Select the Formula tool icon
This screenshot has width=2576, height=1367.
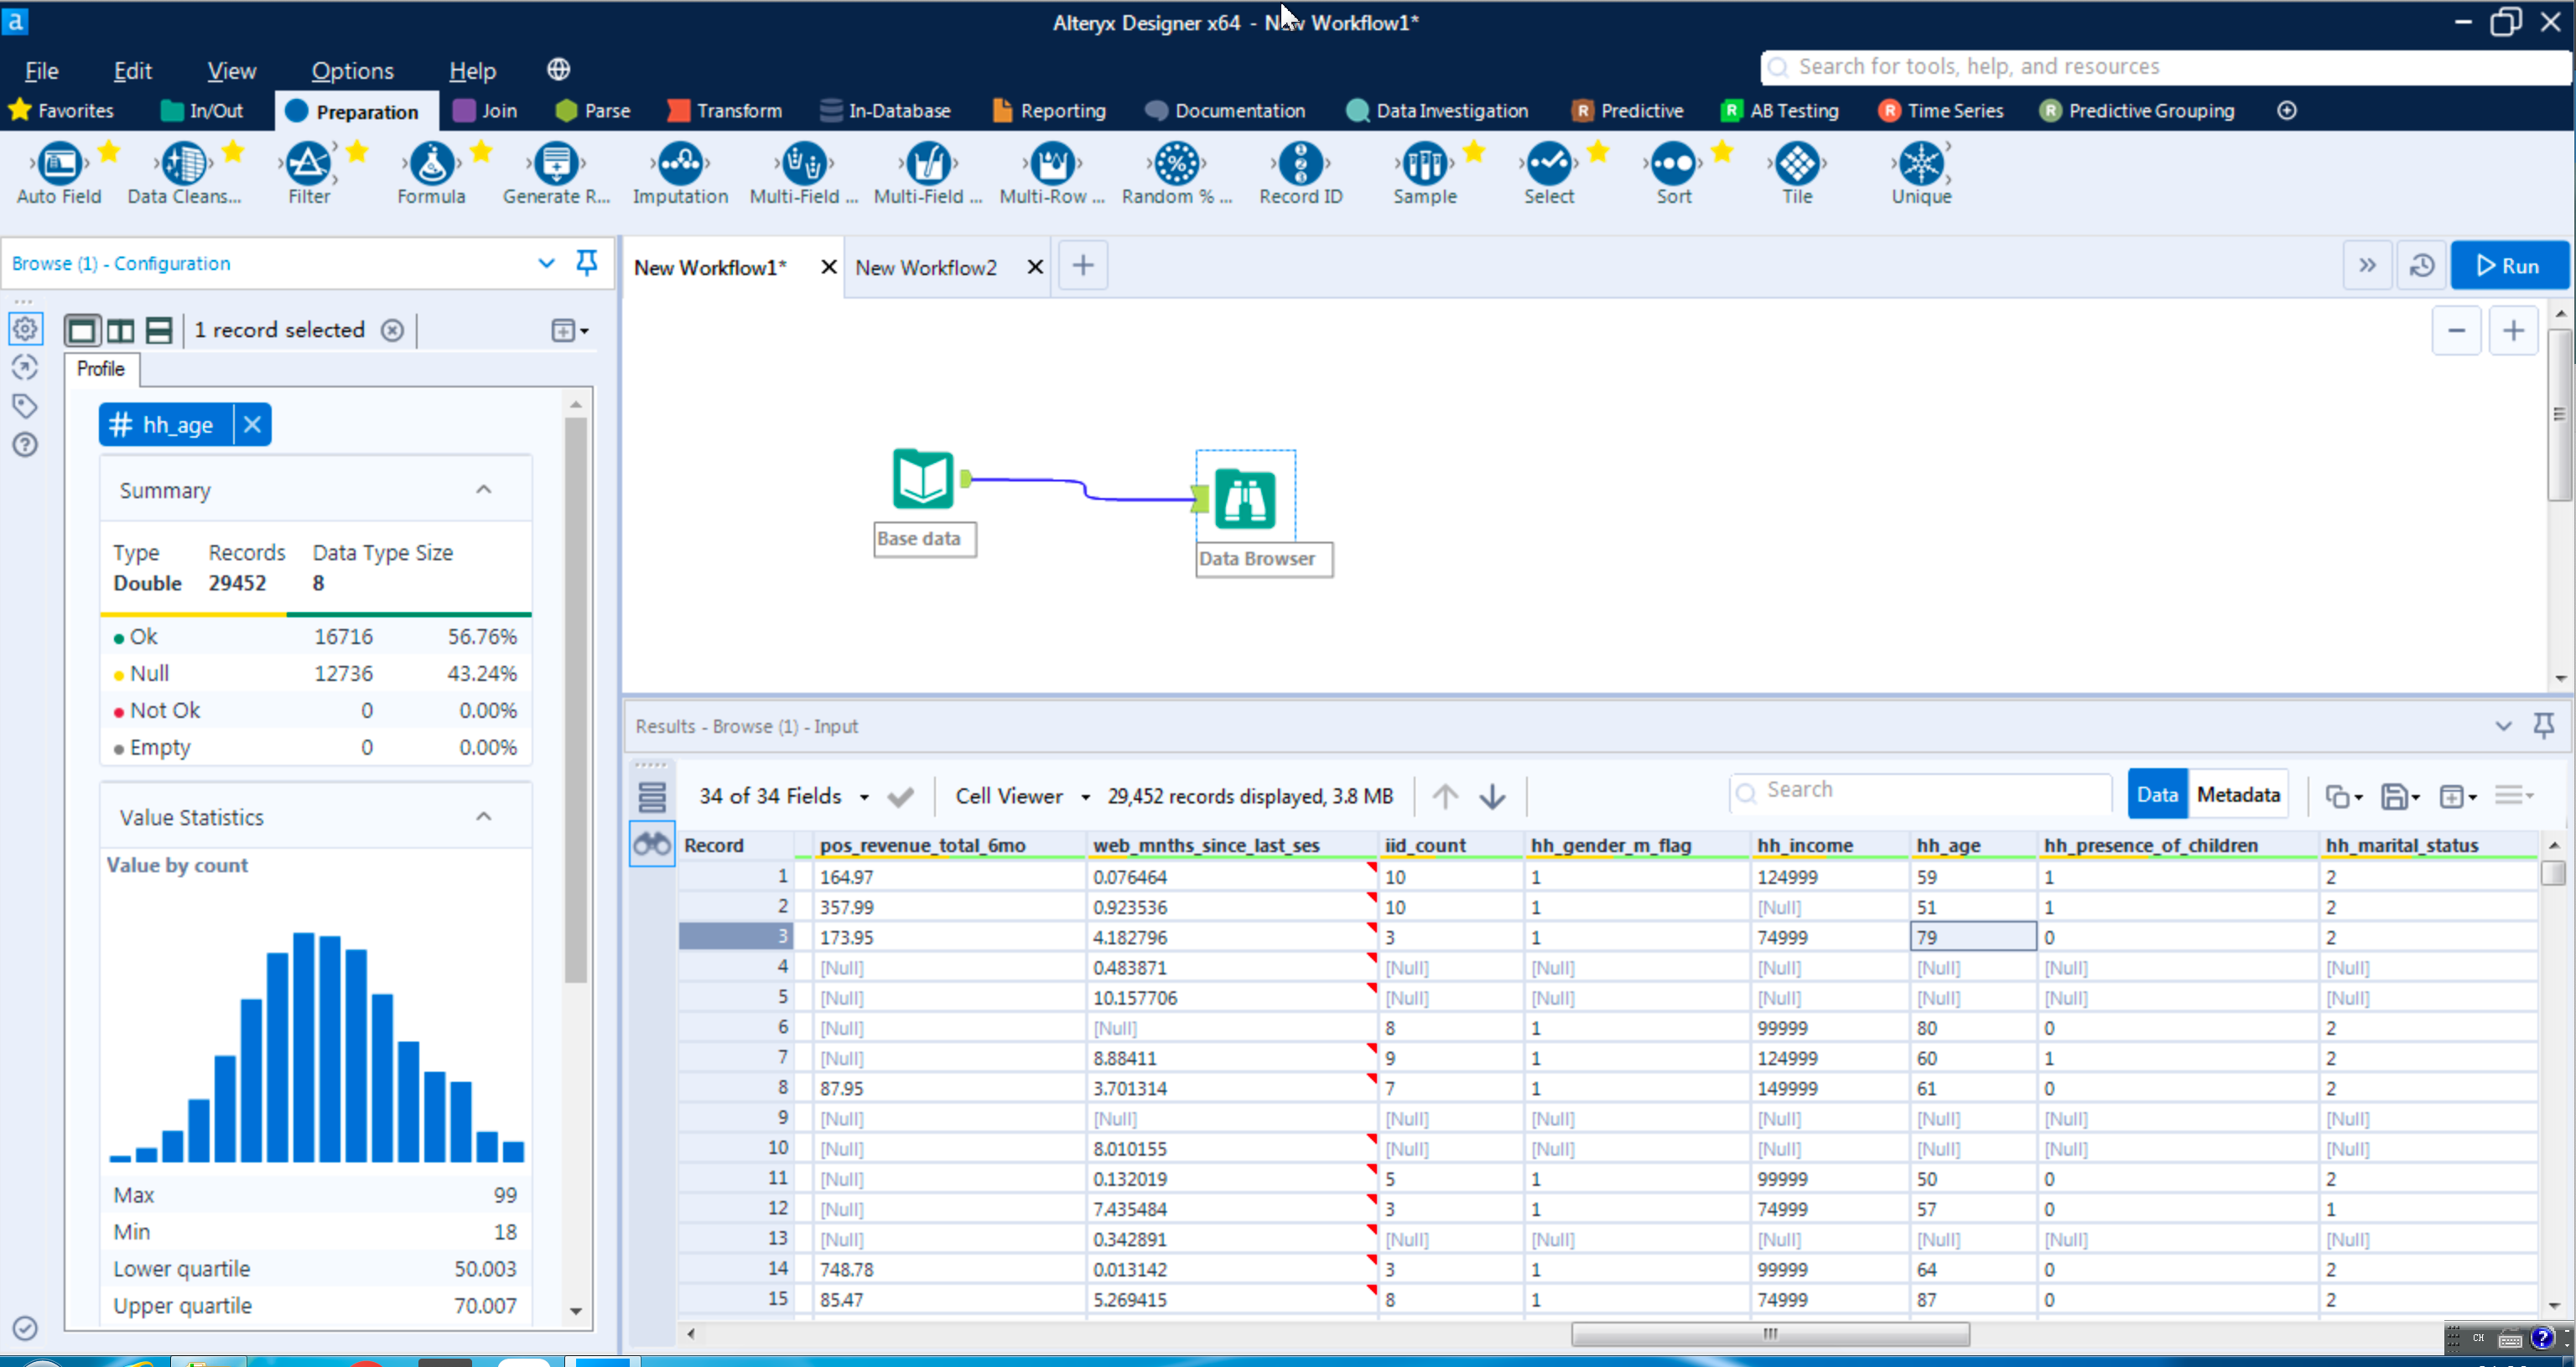click(431, 162)
